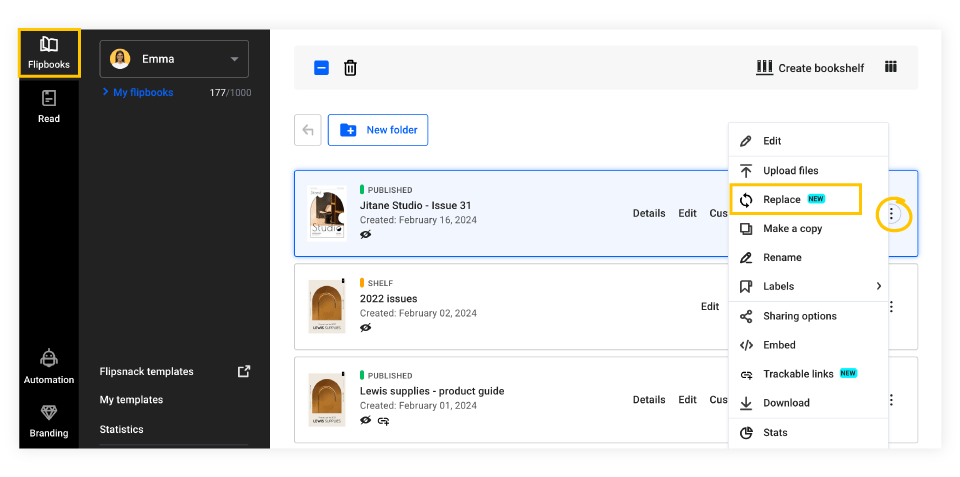Click the Create bookshelf button
The height and width of the screenshot is (477, 960).
point(810,68)
